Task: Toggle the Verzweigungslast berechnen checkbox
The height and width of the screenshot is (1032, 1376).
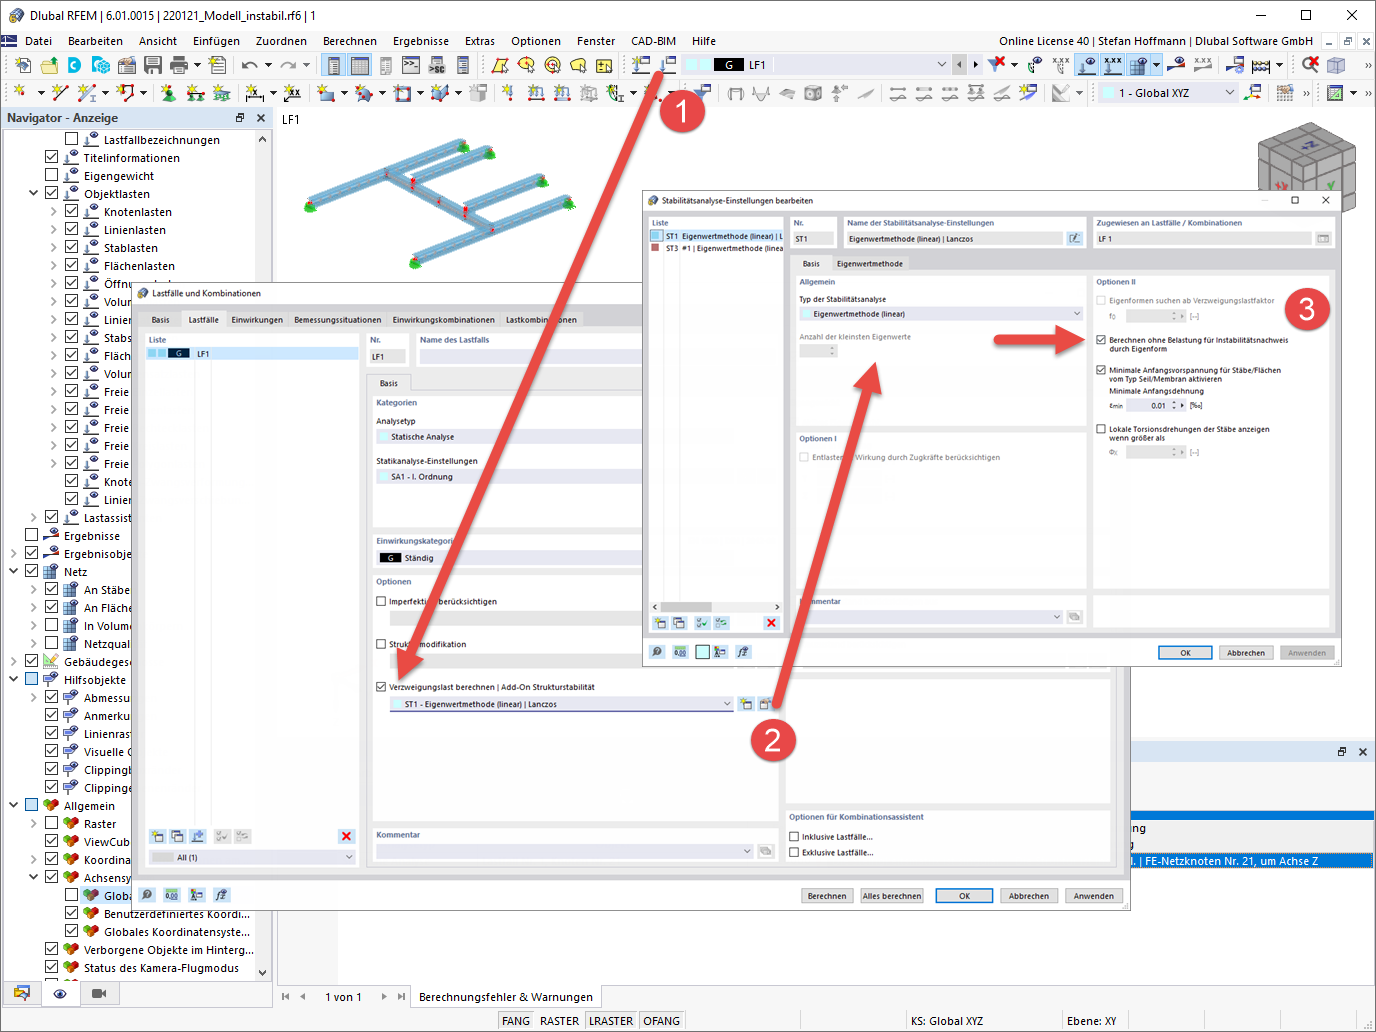Action: click(381, 687)
